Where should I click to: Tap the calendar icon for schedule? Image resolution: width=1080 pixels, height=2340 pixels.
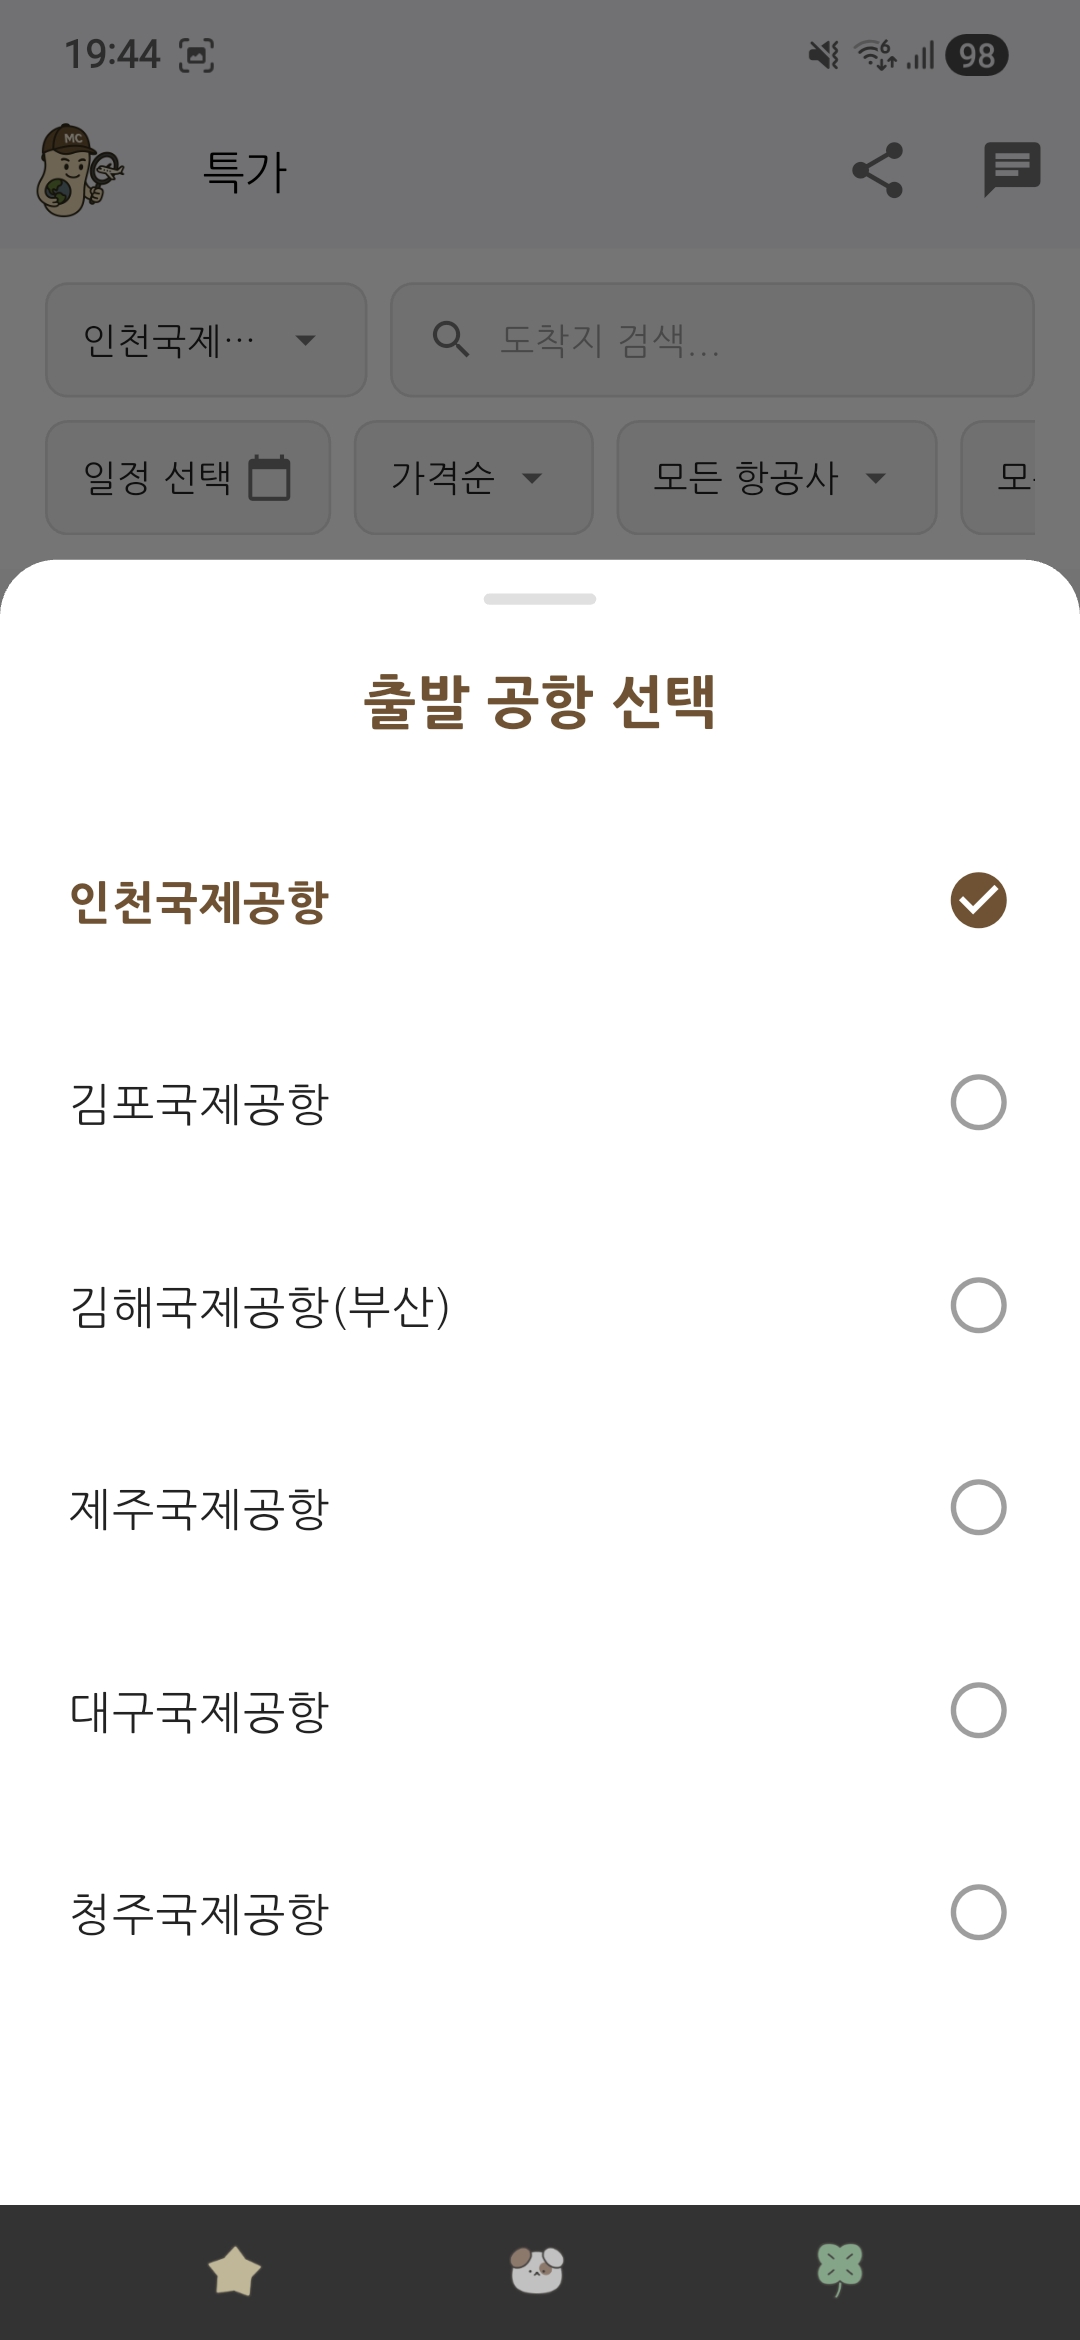tap(269, 477)
